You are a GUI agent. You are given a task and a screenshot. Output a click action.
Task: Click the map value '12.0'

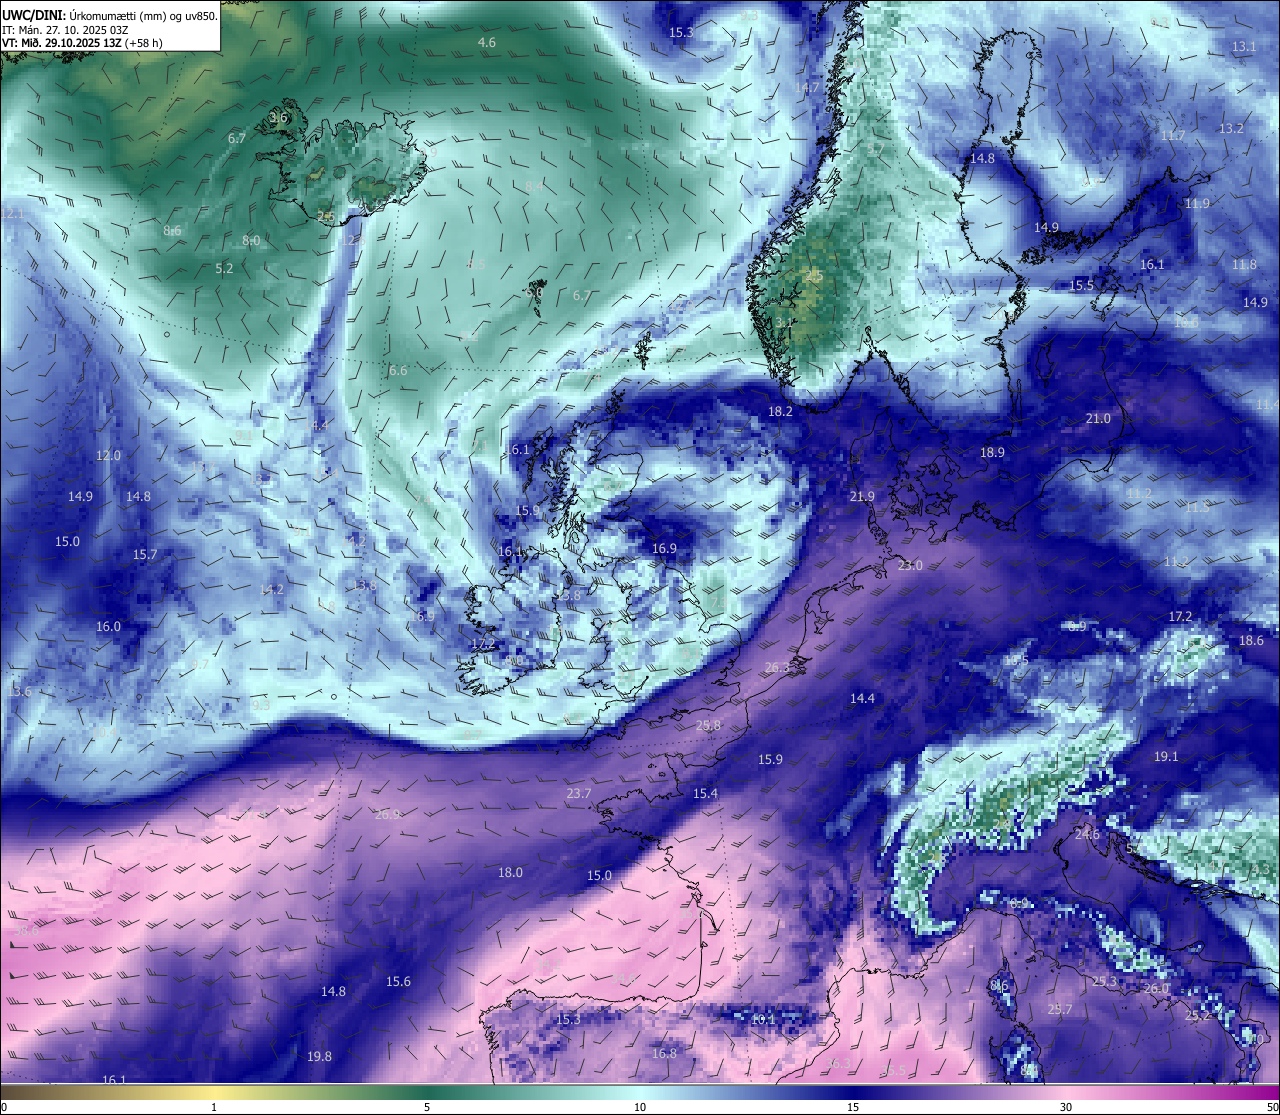(108, 456)
